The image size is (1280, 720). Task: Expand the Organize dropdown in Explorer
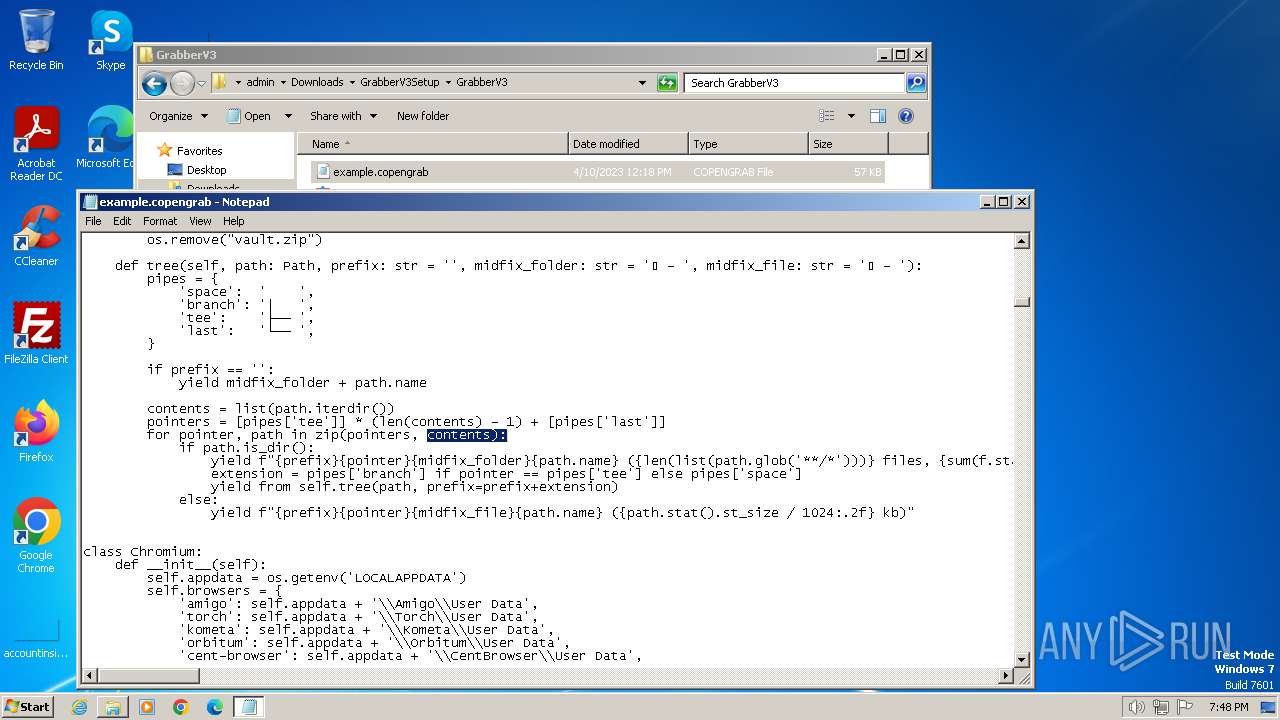[x=205, y=116]
